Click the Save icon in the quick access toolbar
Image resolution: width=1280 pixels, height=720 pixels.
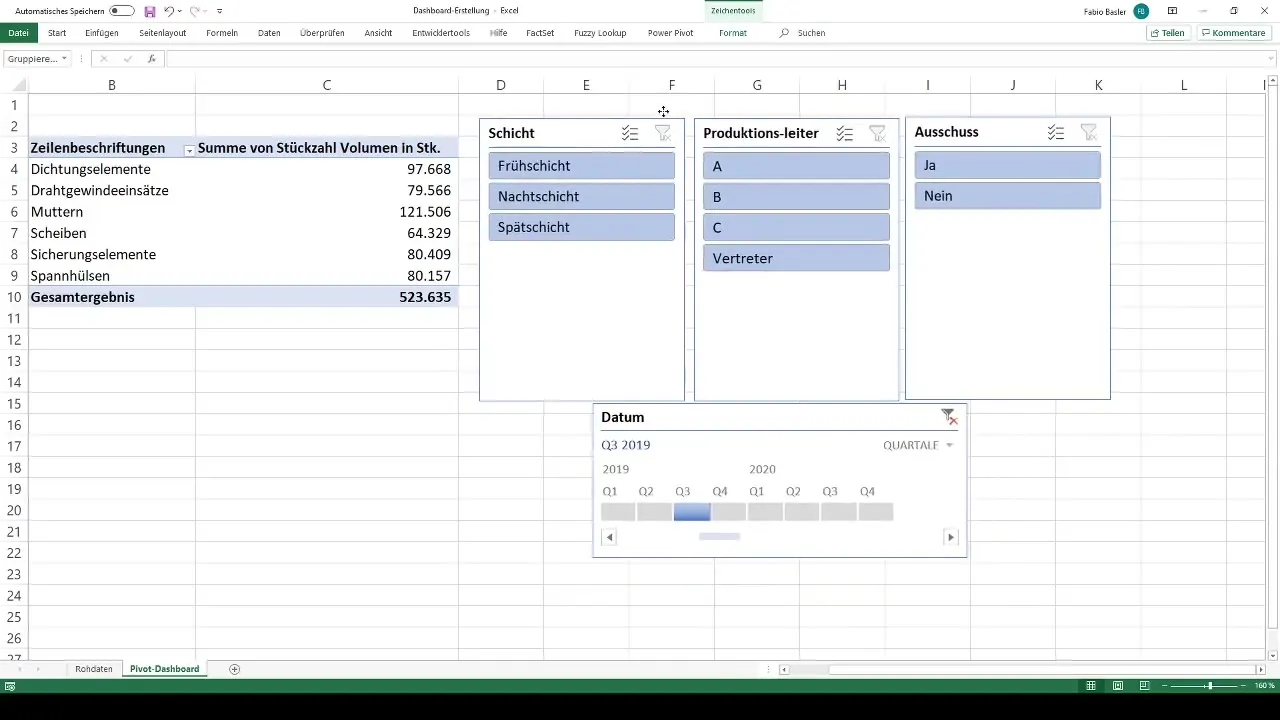point(149,11)
